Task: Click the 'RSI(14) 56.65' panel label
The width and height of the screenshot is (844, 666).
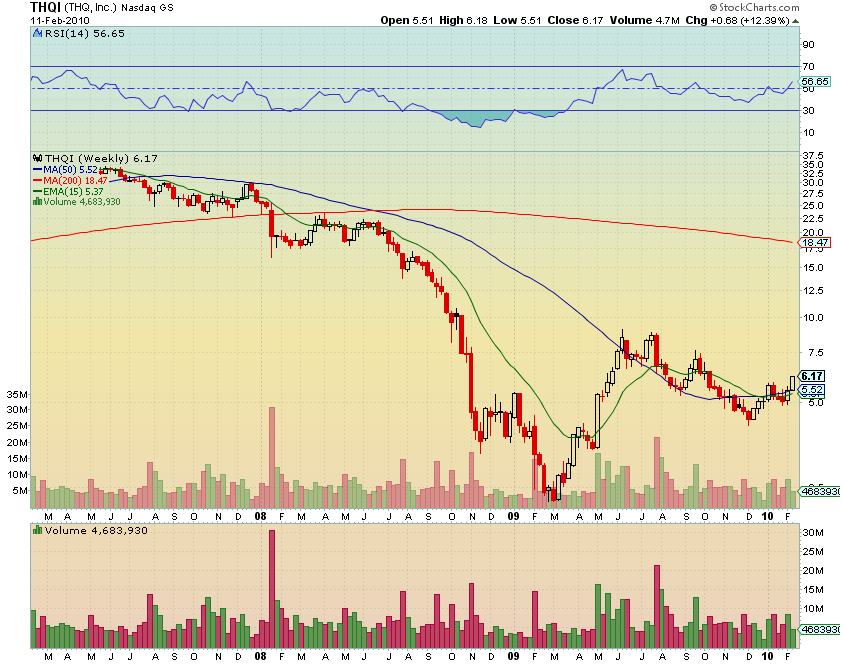Action: 85,33
